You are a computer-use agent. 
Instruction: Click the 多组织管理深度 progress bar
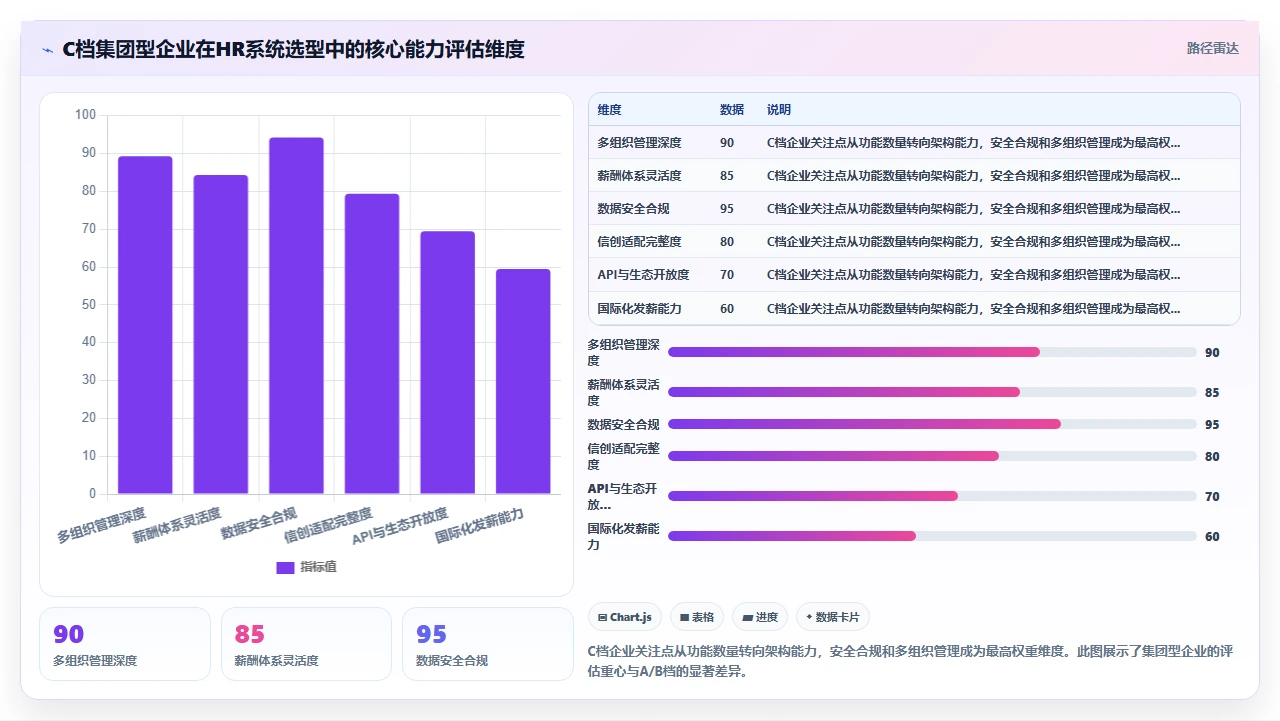pyautogui.click(x=932, y=352)
